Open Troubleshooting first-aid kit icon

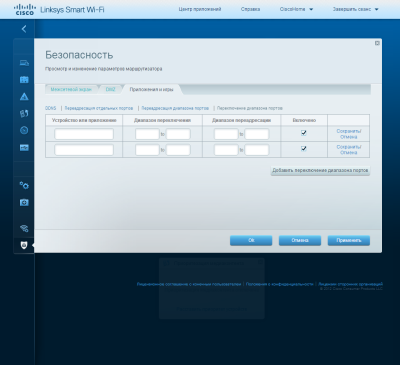[x=24, y=202]
